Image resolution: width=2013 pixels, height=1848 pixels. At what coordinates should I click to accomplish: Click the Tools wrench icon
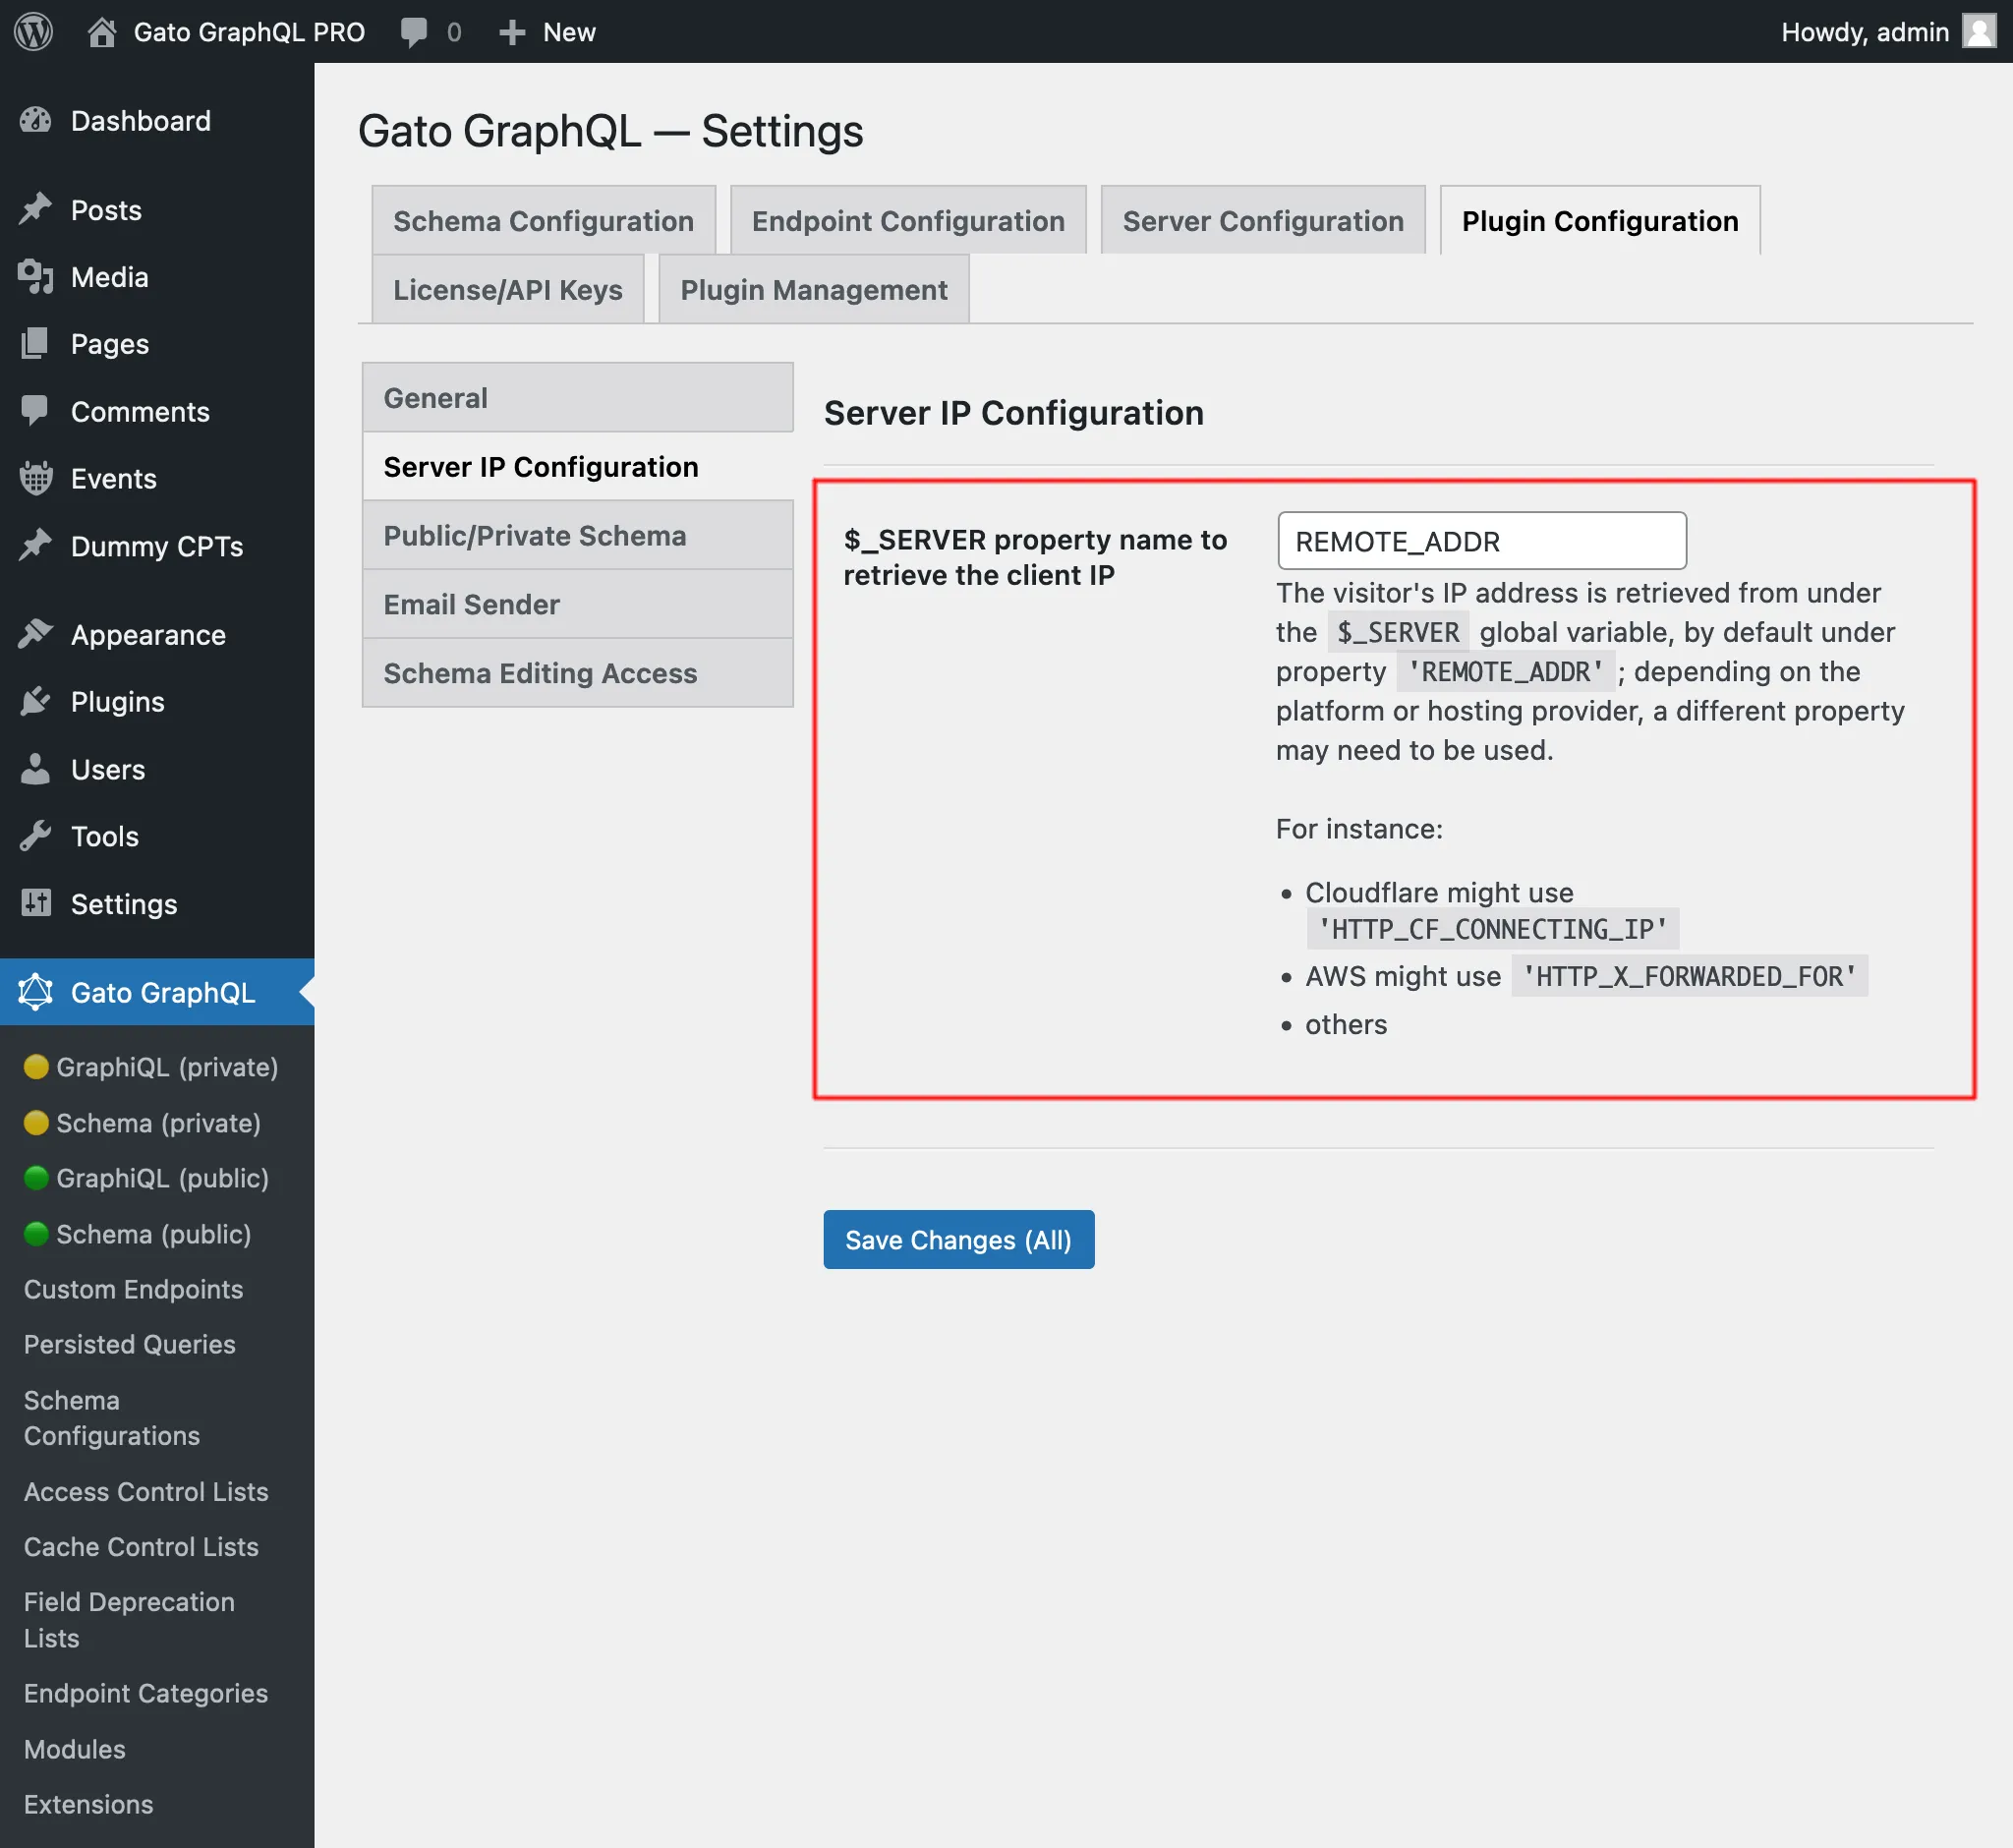click(36, 836)
